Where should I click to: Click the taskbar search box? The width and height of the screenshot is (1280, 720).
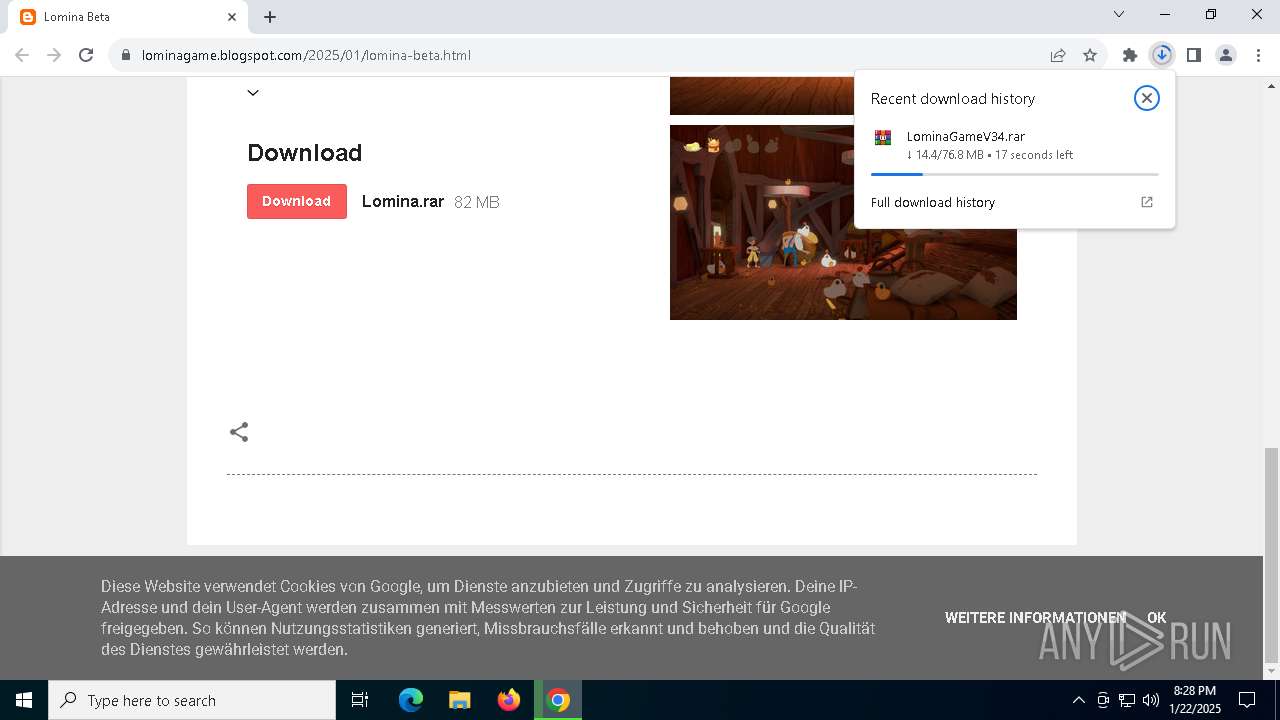point(192,700)
